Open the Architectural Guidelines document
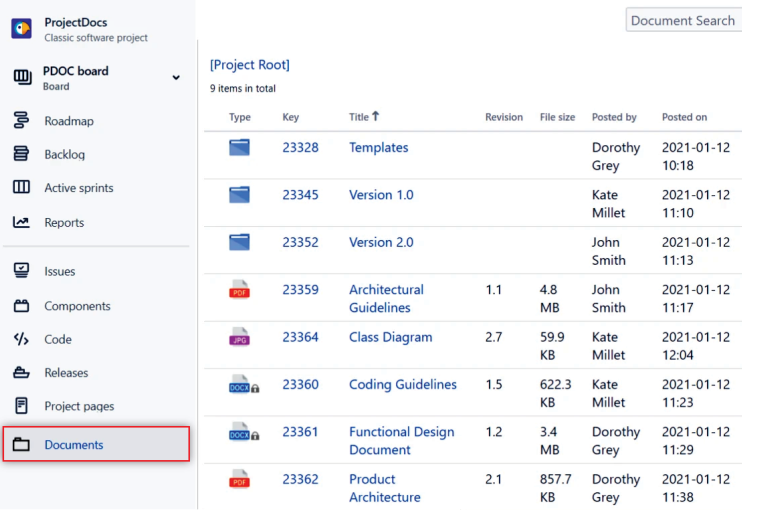This screenshot has height=517, width=774. [x=387, y=299]
